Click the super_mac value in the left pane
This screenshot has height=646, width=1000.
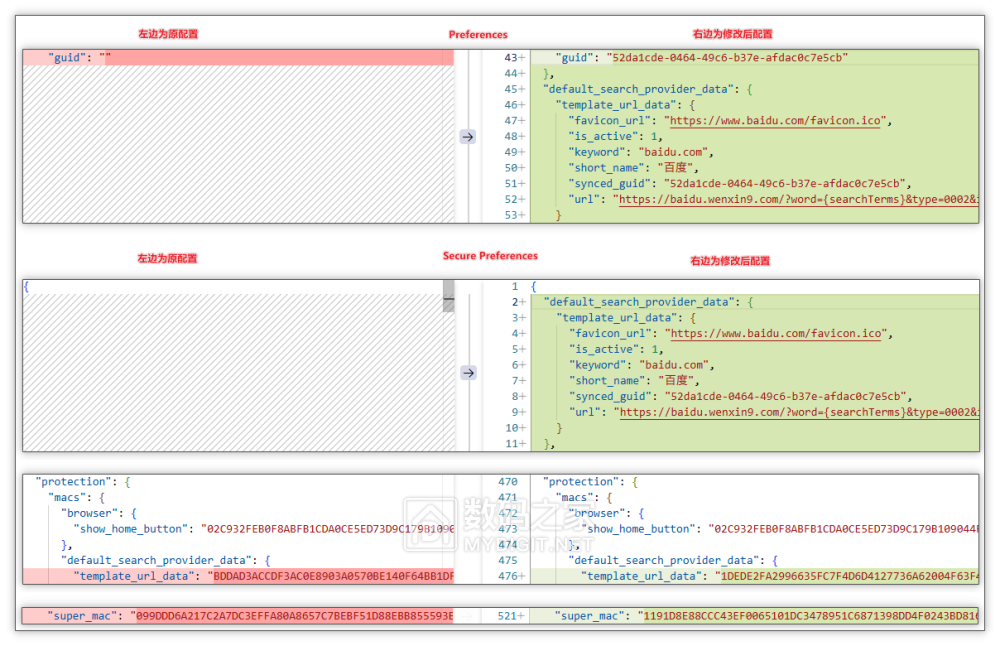294,616
